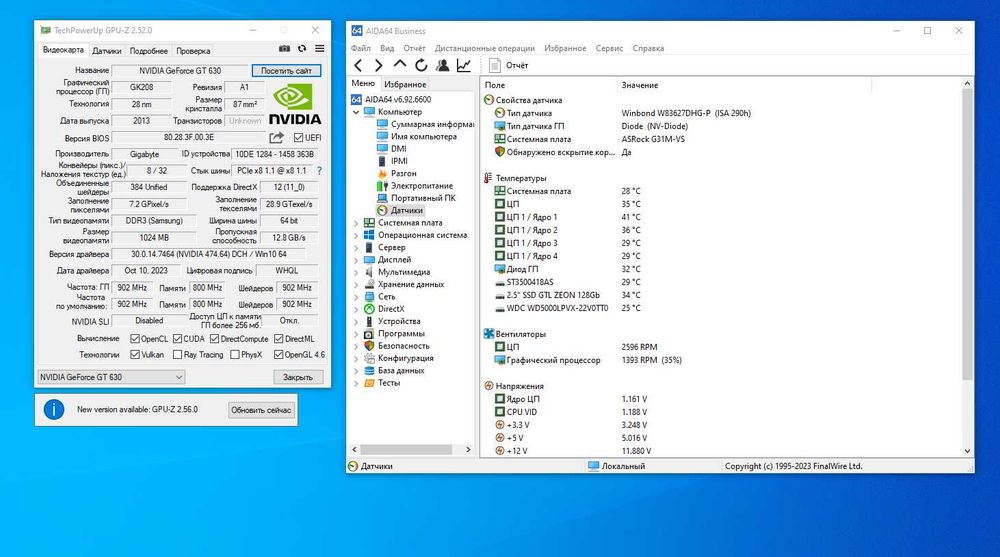Toggle the DirectML checkbox
The height and width of the screenshot is (557, 1000).
[279, 339]
